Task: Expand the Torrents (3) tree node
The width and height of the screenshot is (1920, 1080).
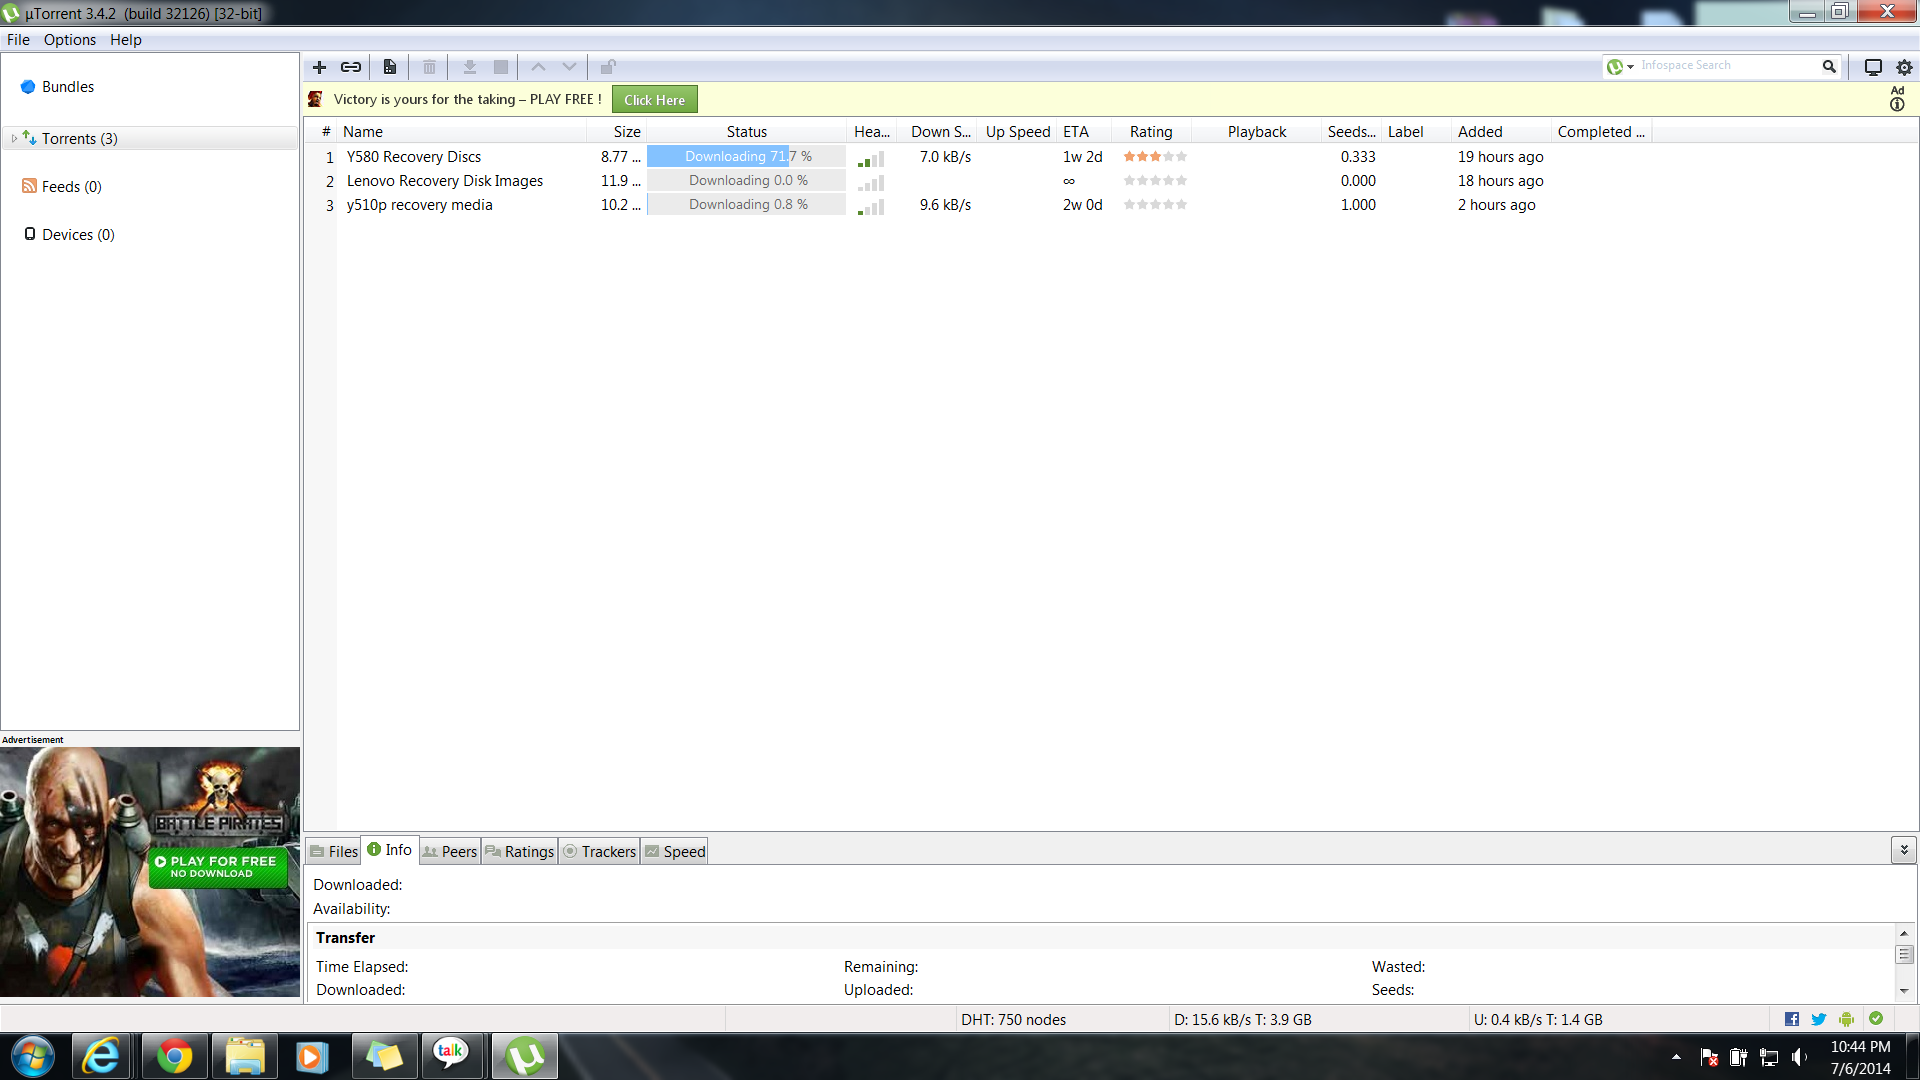Action: tap(14, 139)
